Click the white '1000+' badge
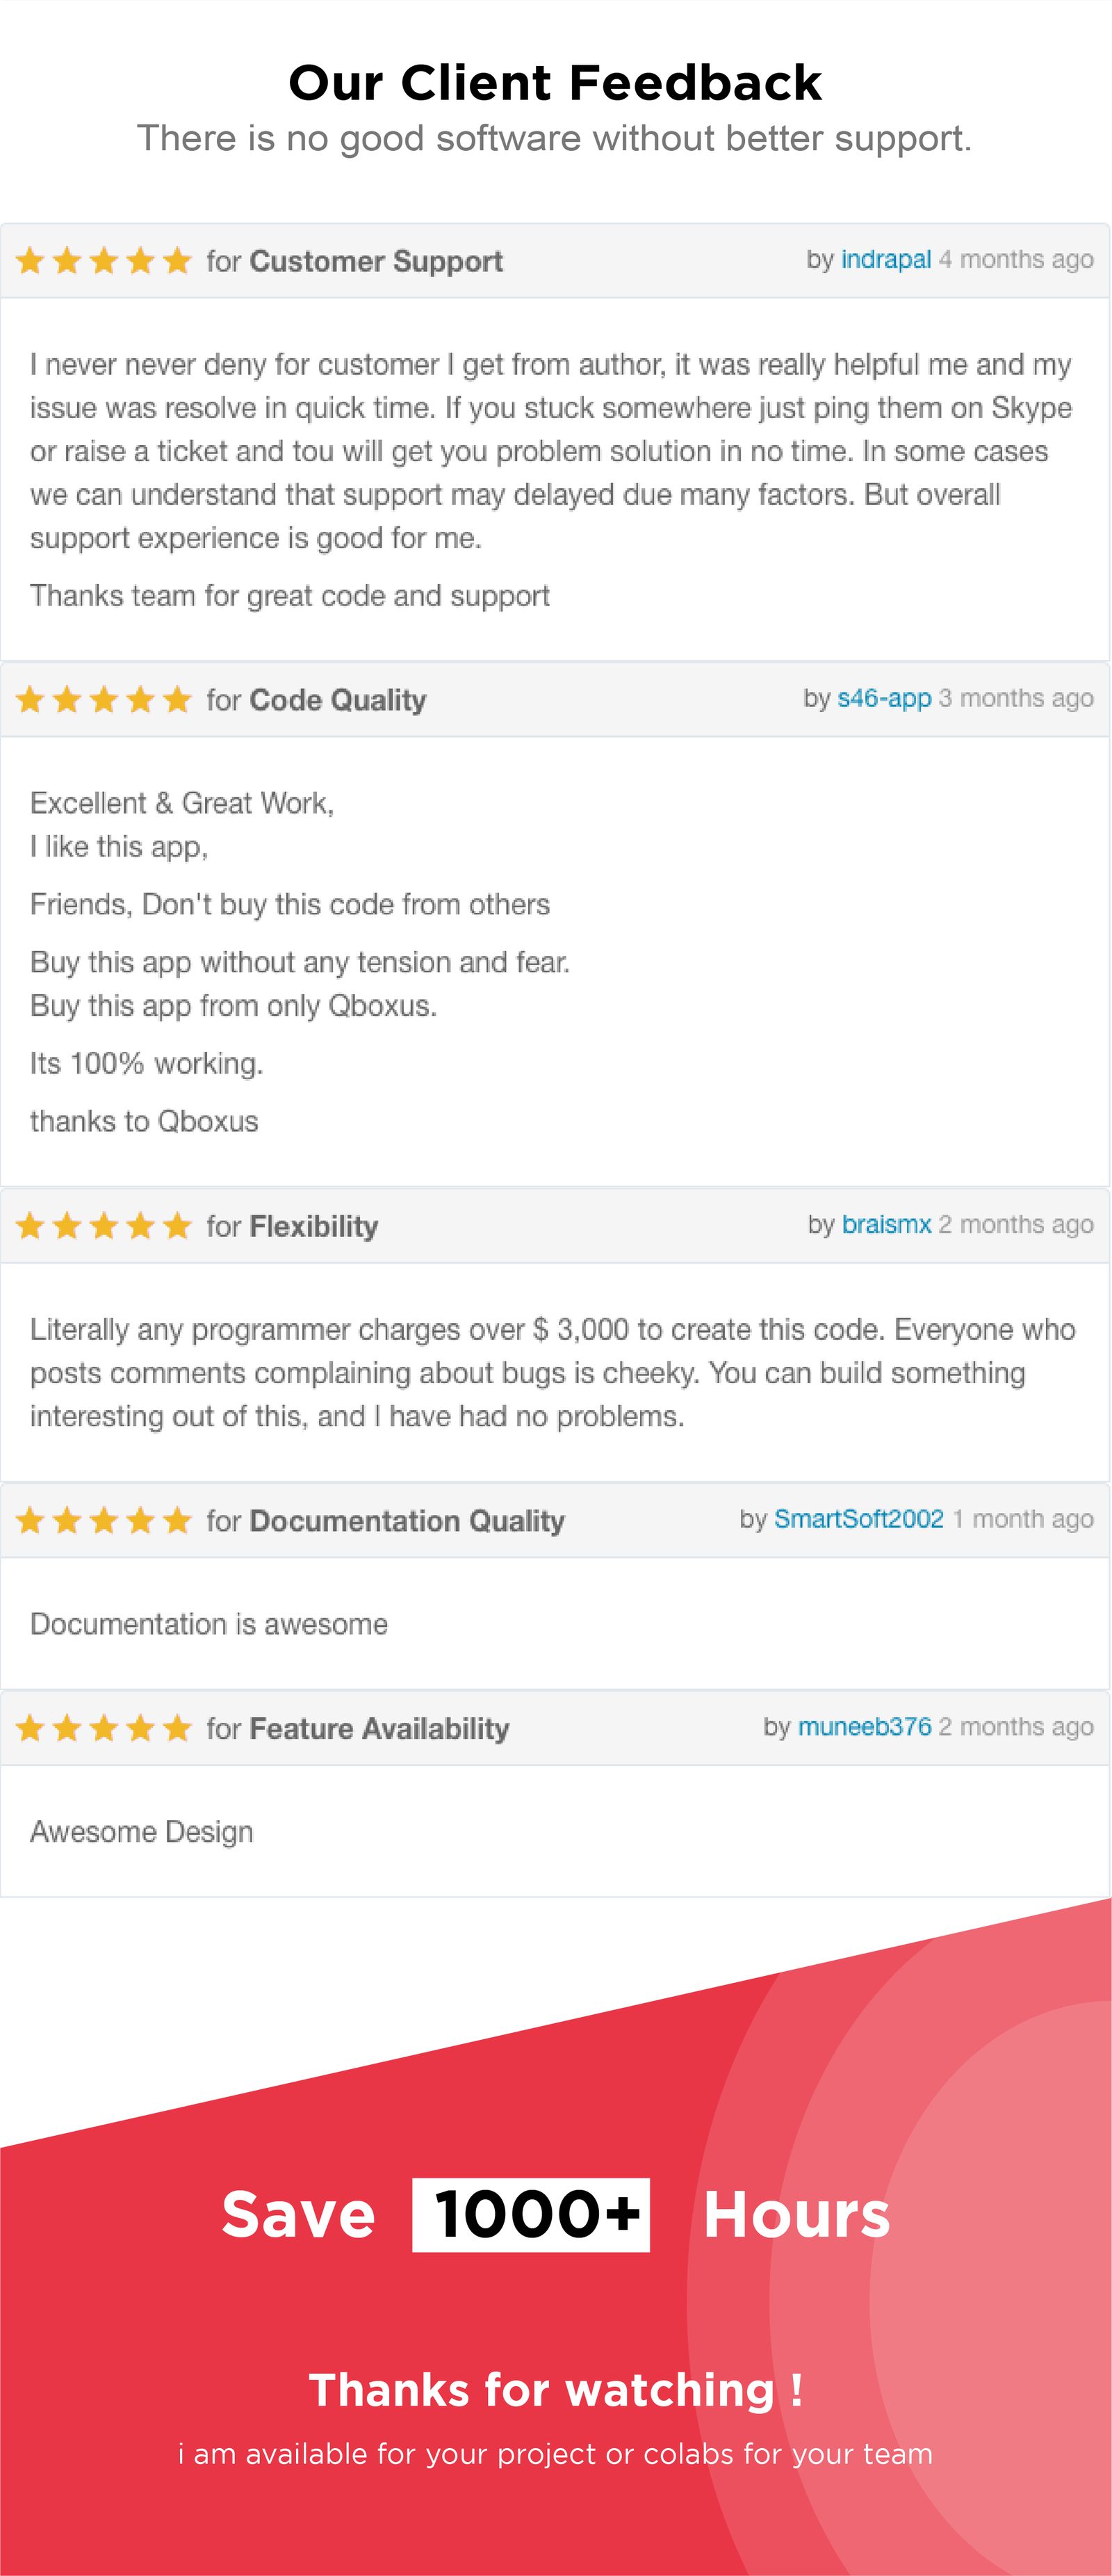 [x=531, y=2215]
